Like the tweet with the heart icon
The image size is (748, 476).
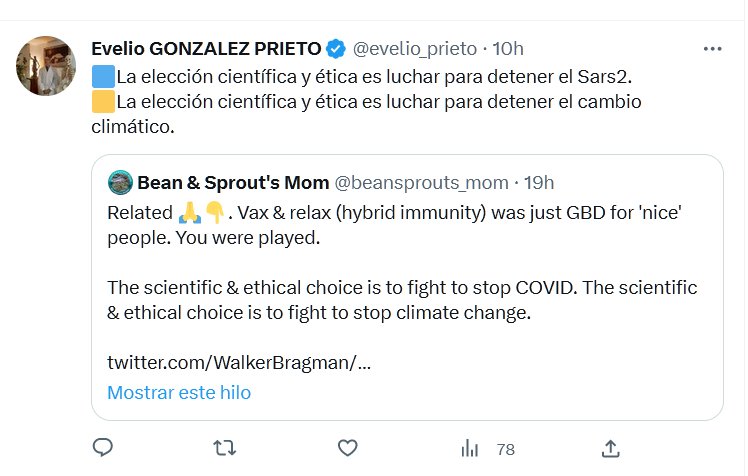pyautogui.click(x=347, y=448)
